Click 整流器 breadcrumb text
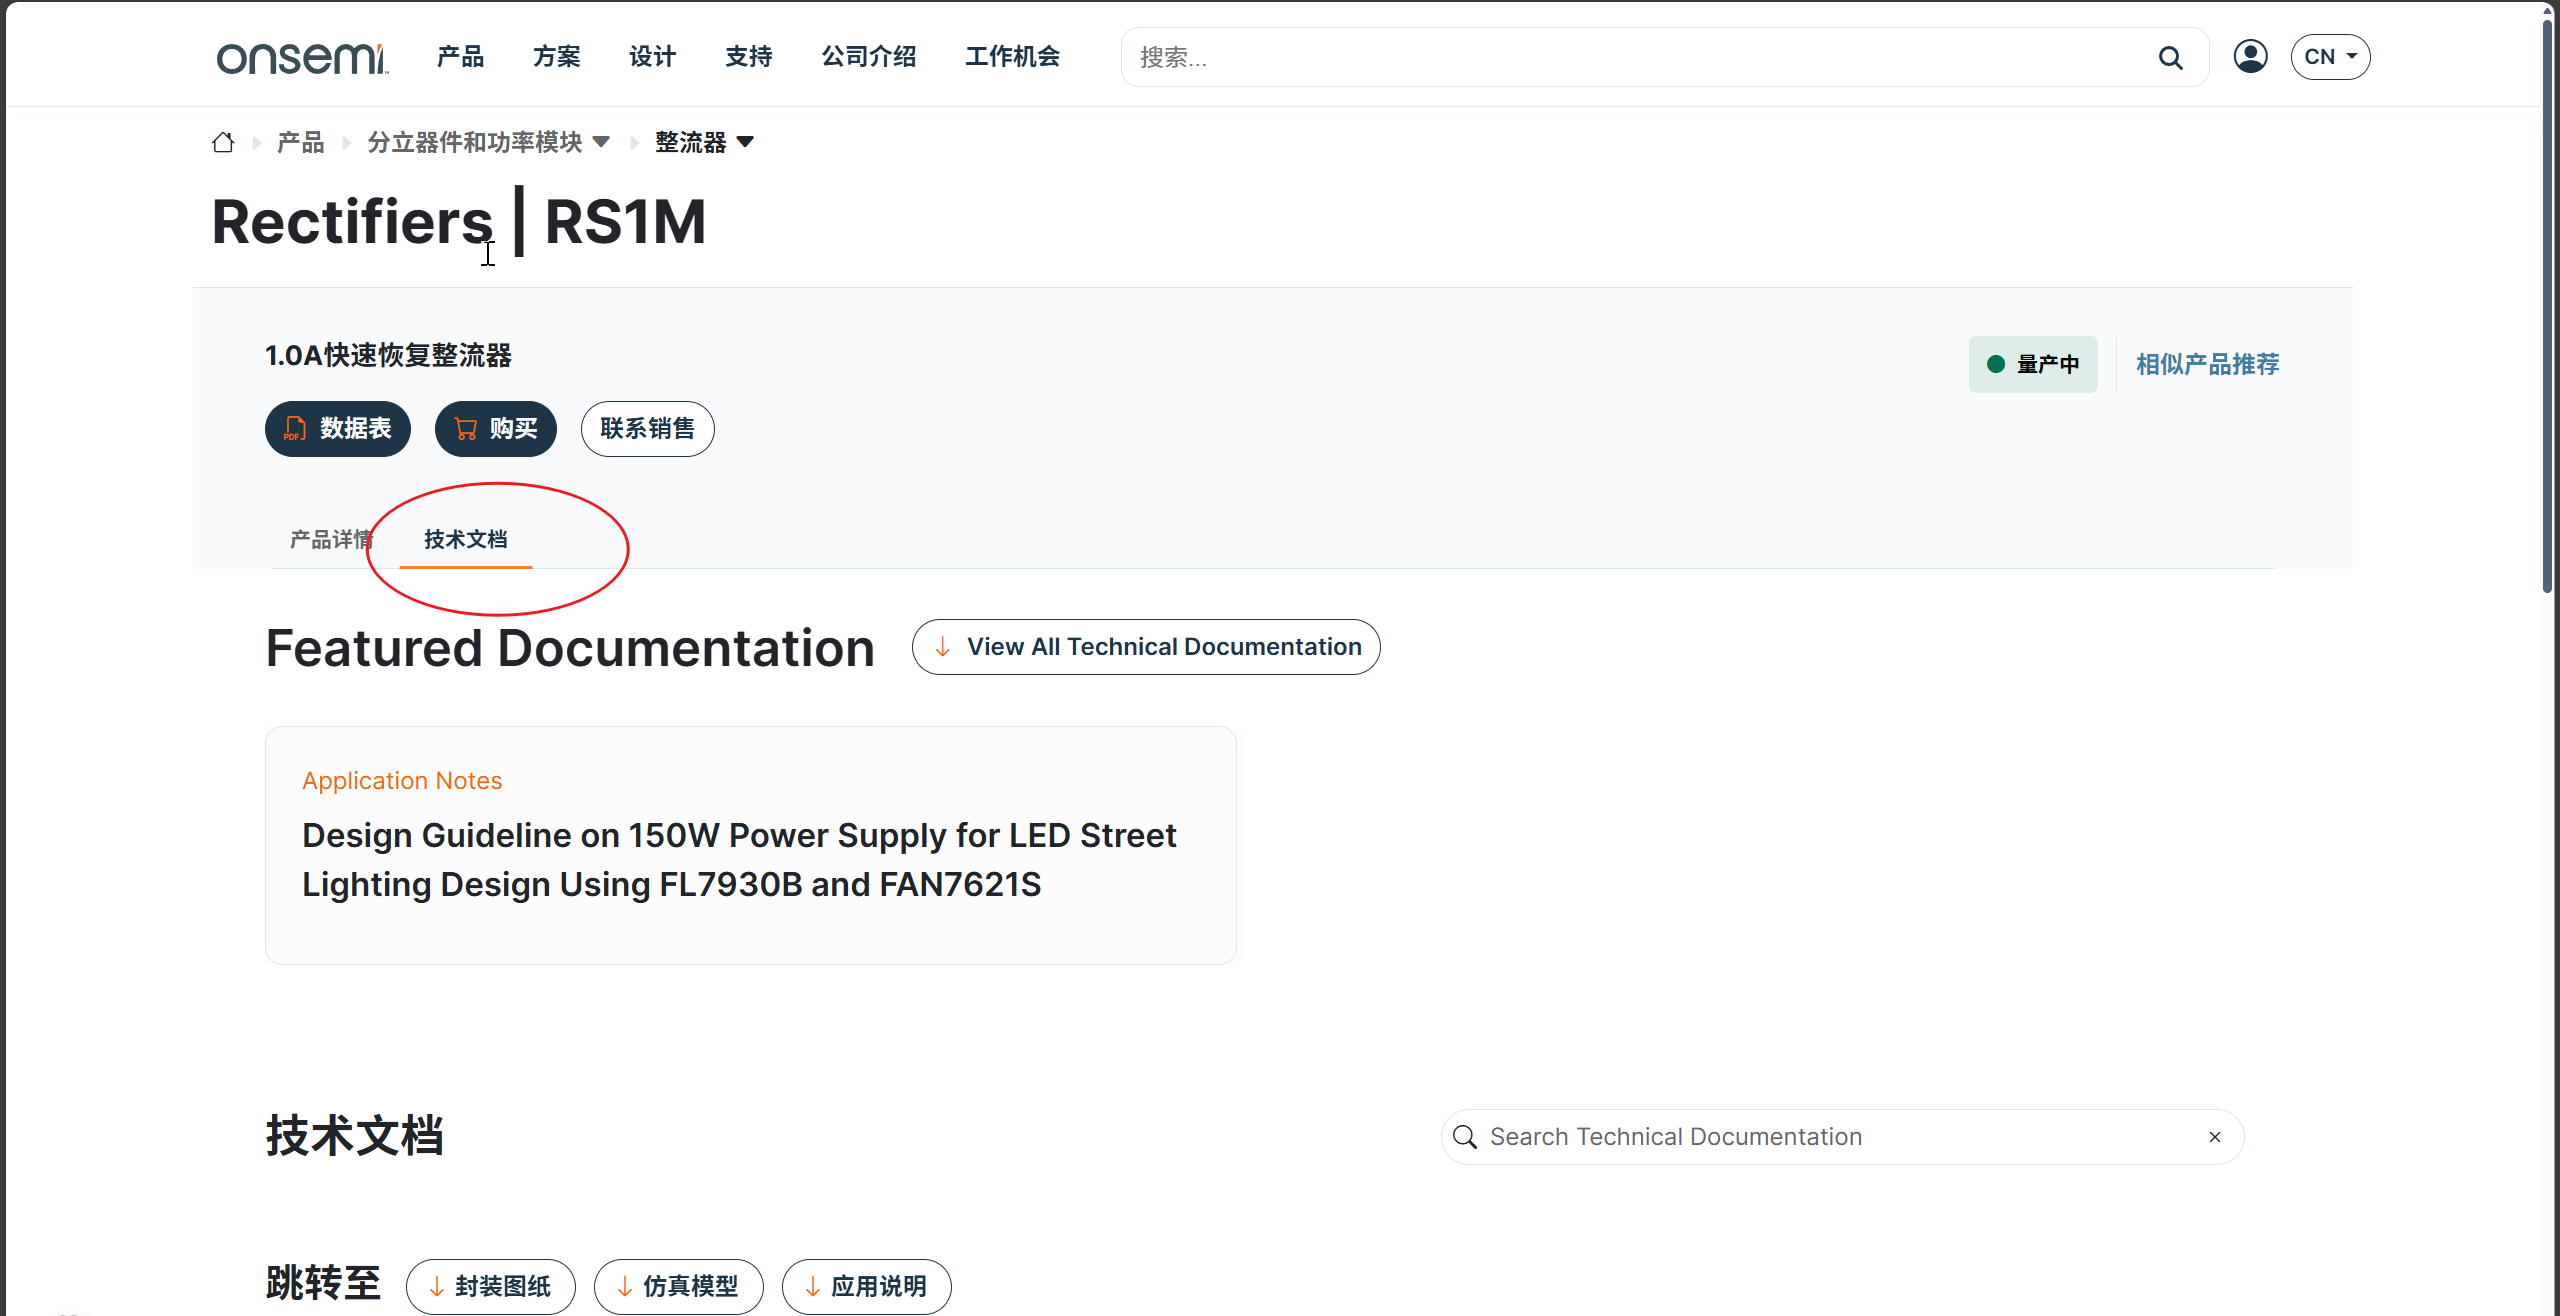This screenshot has height=1316, width=2560. pyautogui.click(x=691, y=142)
